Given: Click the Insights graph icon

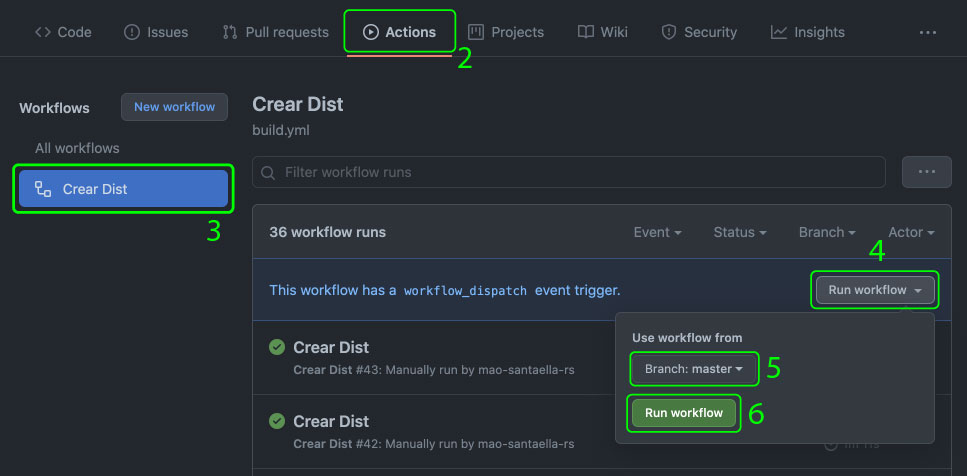Looking at the screenshot, I should pyautogui.click(x=779, y=32).
